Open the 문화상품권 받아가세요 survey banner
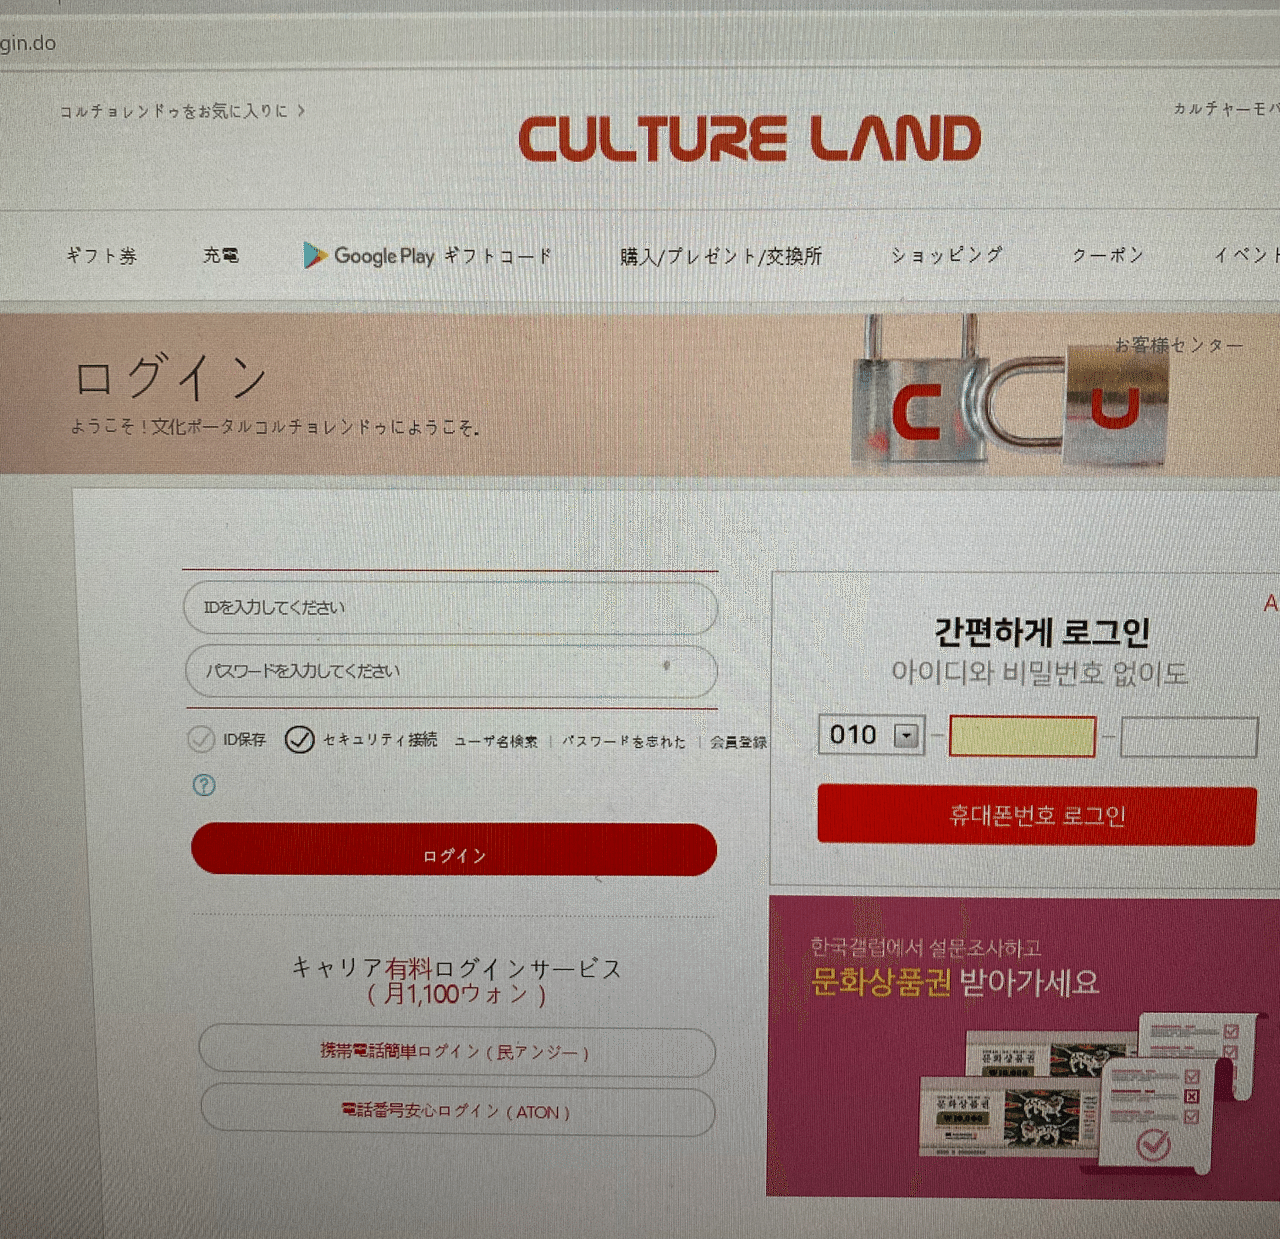Viewport: 1280px width, 1239px height. [x=1023, y=1046]
